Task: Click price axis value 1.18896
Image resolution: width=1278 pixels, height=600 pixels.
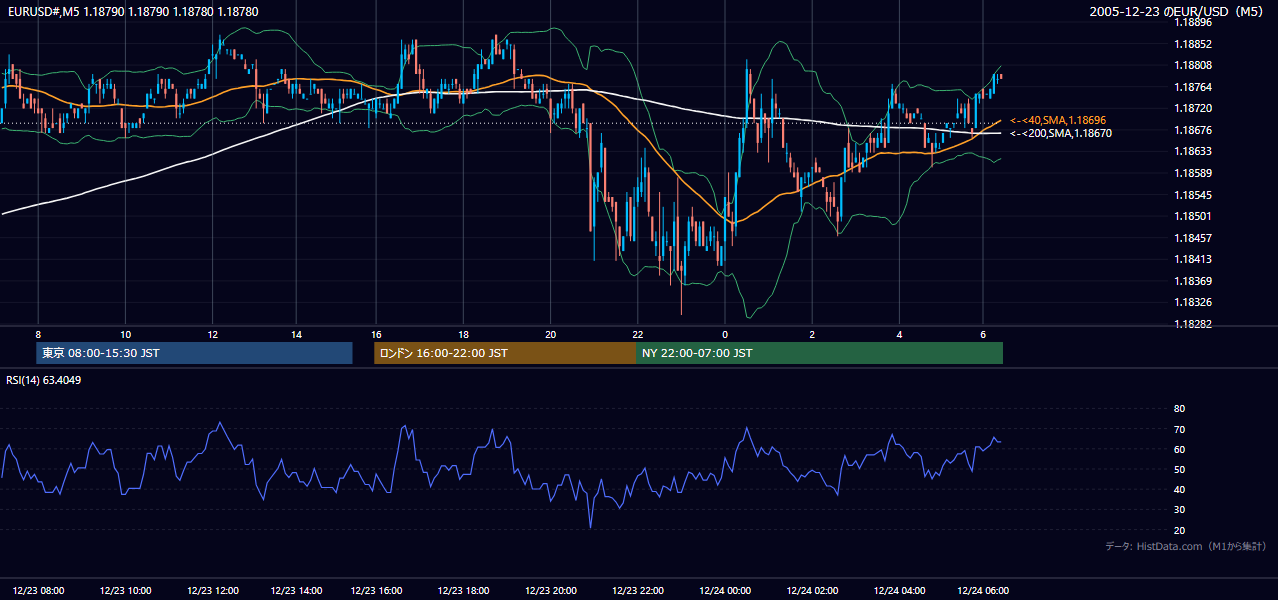Action: (x=1193, y=22)
